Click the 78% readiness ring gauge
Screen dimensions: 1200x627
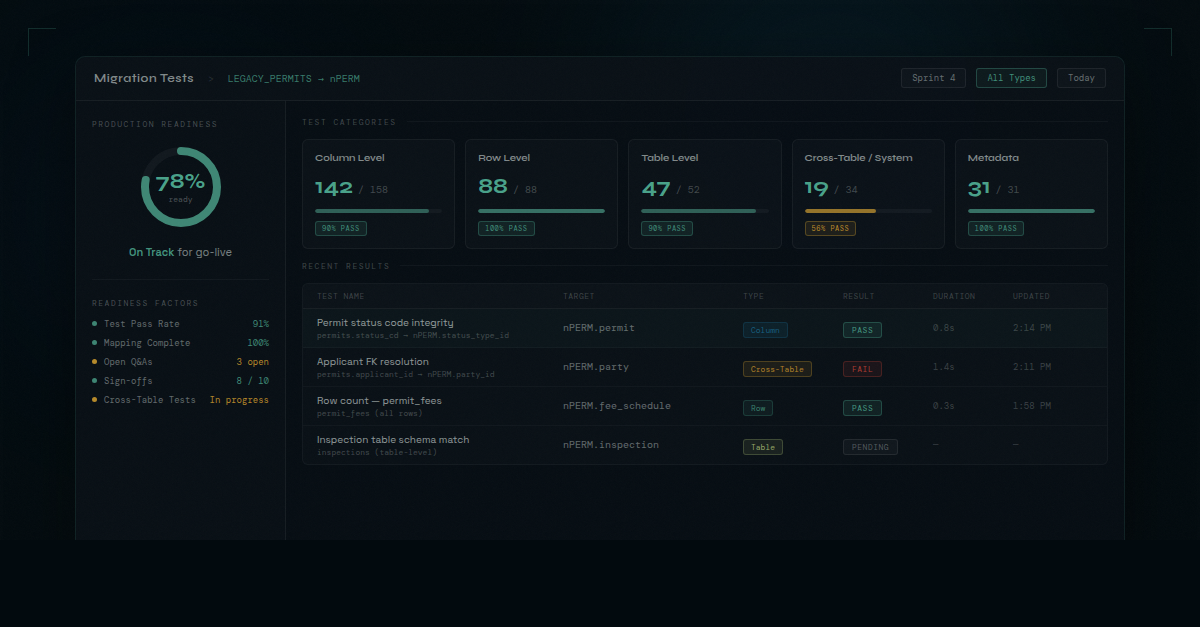[181, 187]
